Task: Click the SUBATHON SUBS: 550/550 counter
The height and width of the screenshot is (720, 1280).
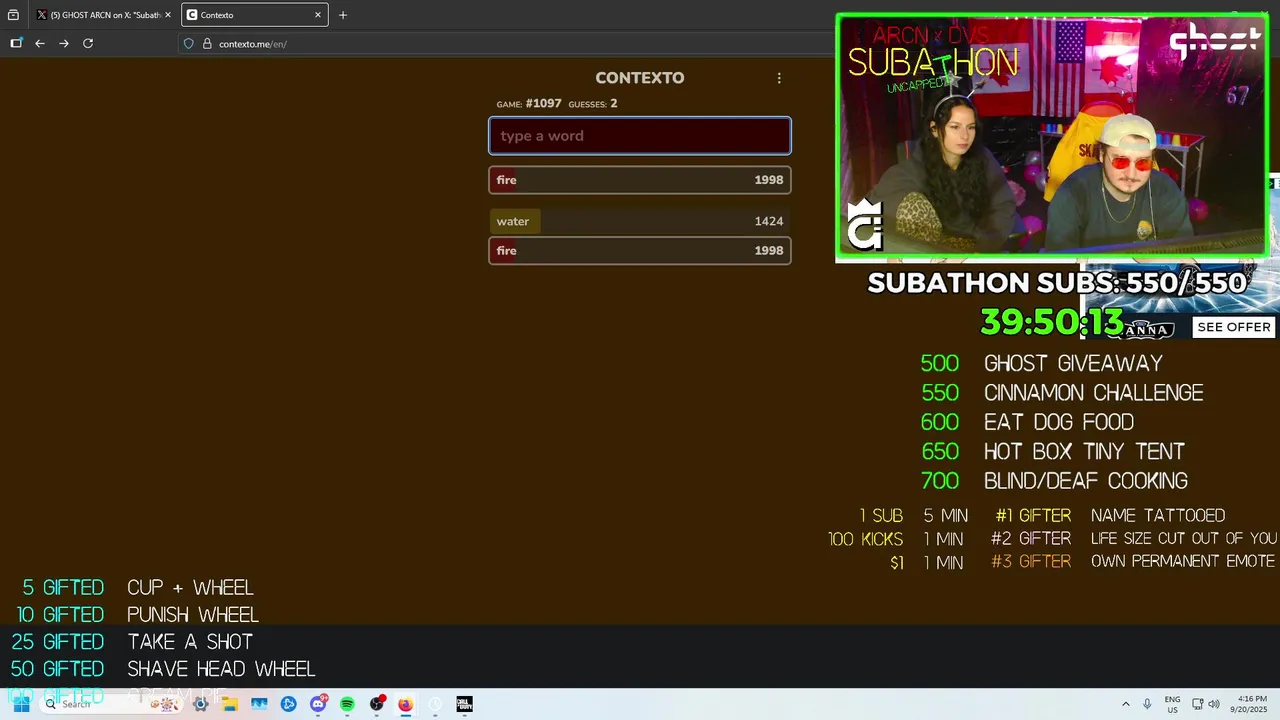Action: point(1057,283)
